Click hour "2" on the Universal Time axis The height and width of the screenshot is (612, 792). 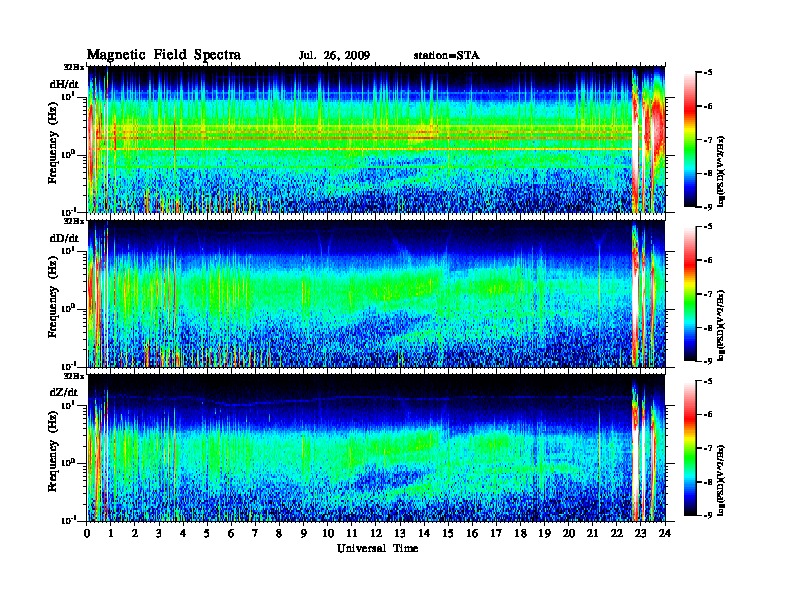[135, 533]
